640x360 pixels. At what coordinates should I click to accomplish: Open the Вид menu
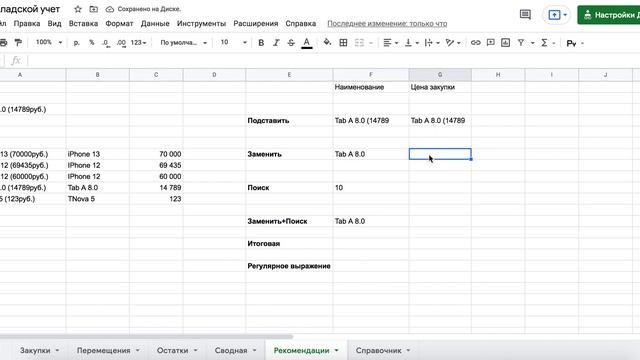click(x=54, y=24)
